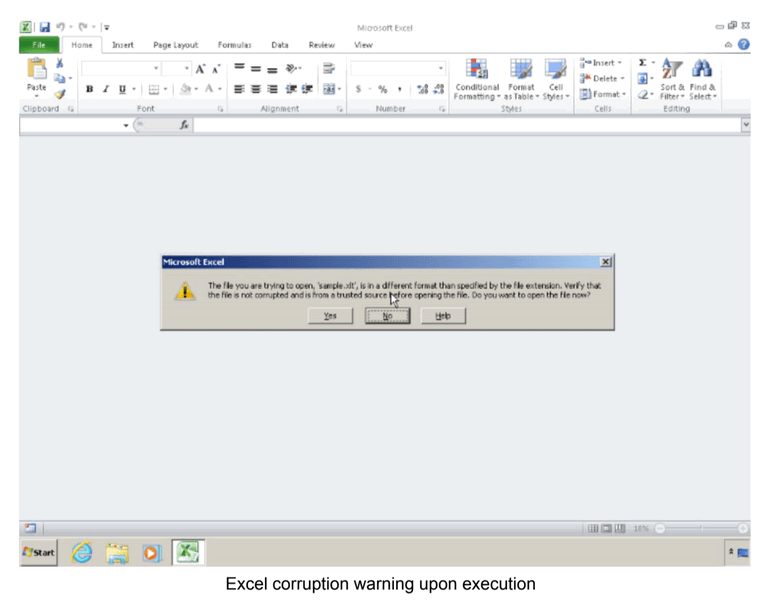This screenshot has width=770, height=605.
Task: Open Conditional Formatting menu
Action: click(x=477, y=80)
